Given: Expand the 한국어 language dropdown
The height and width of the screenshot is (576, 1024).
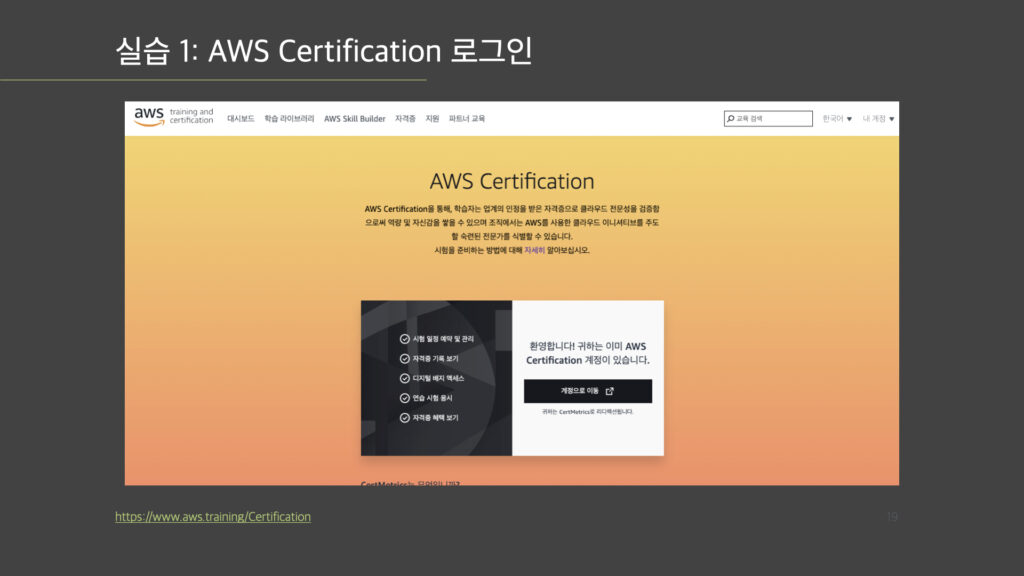Looking at the screenshot, I should click(837, 119).
